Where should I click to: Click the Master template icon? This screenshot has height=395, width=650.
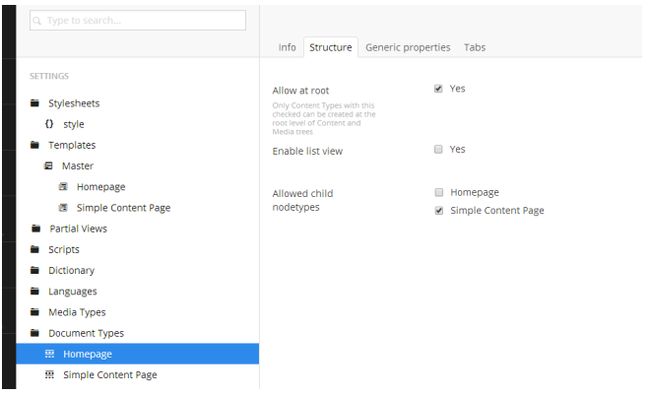point(49,166)
